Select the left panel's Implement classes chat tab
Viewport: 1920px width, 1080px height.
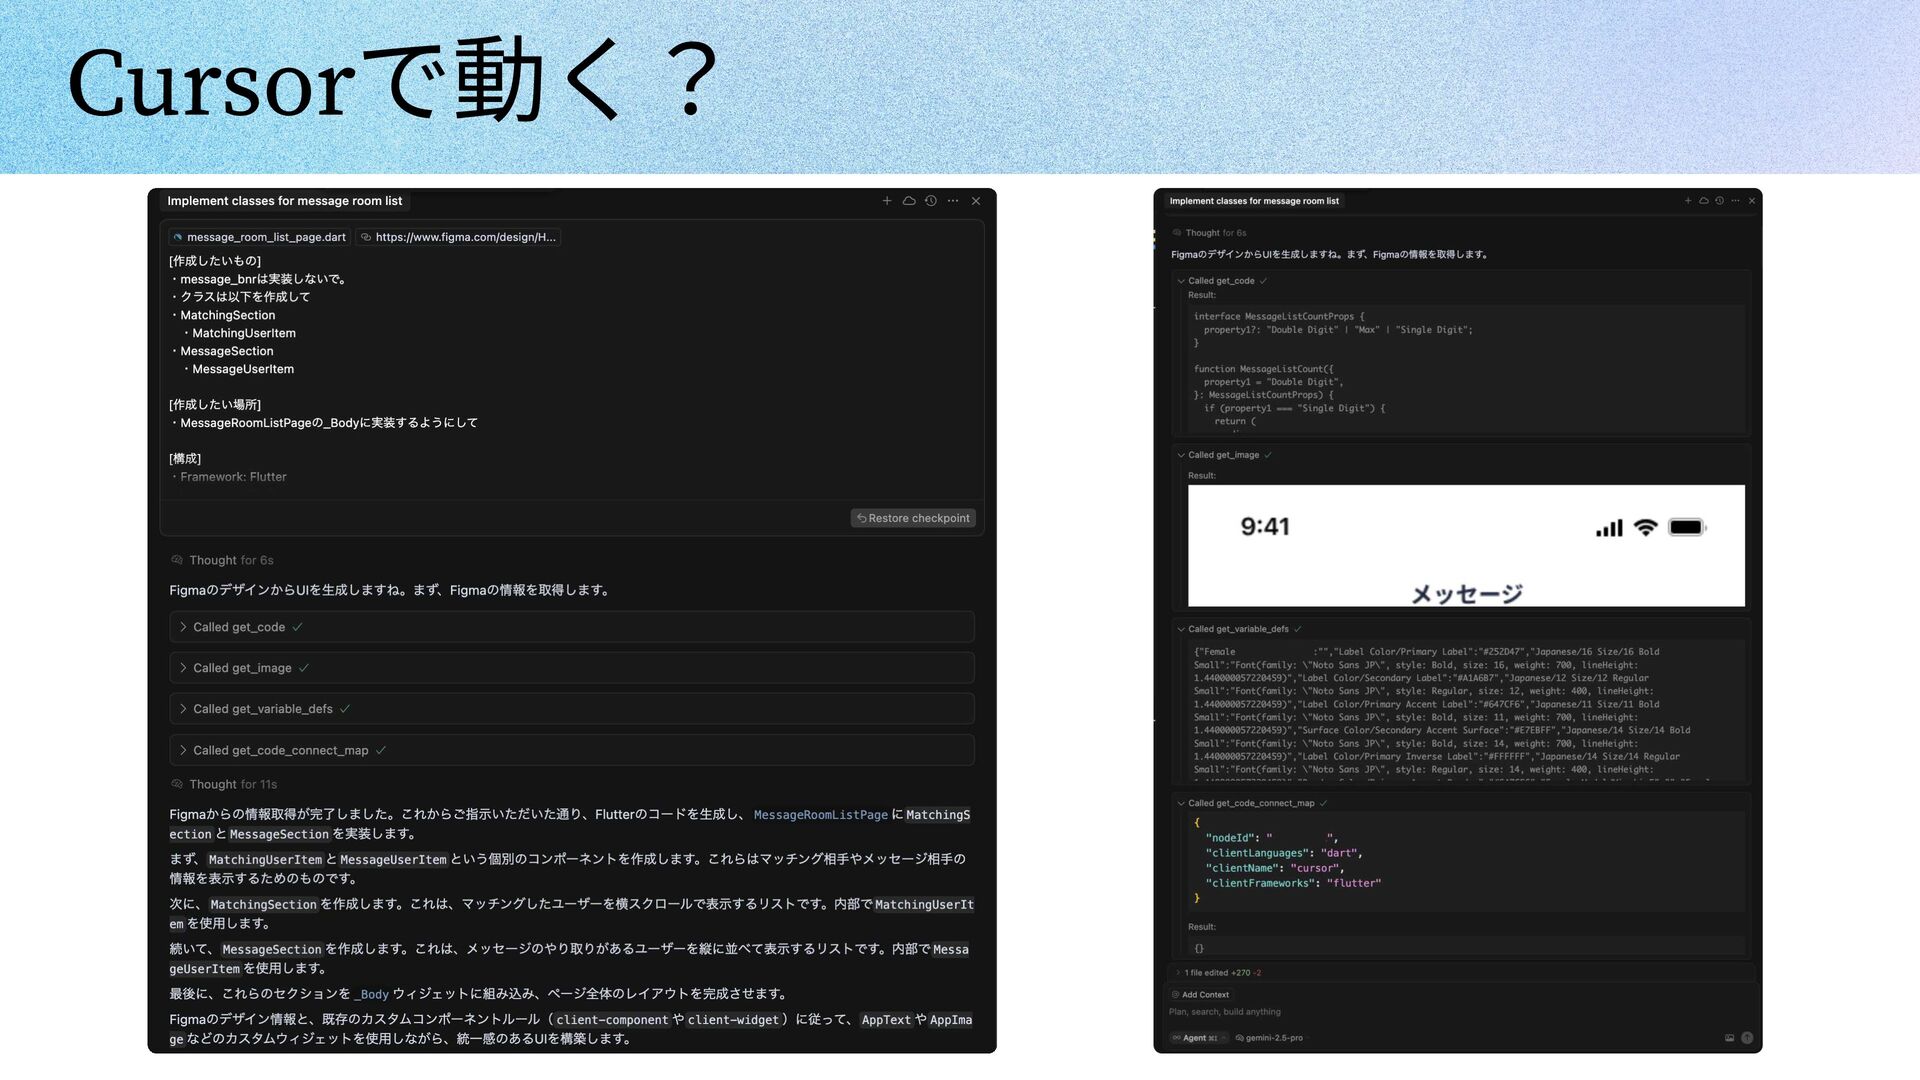click(x=285, y=201)
